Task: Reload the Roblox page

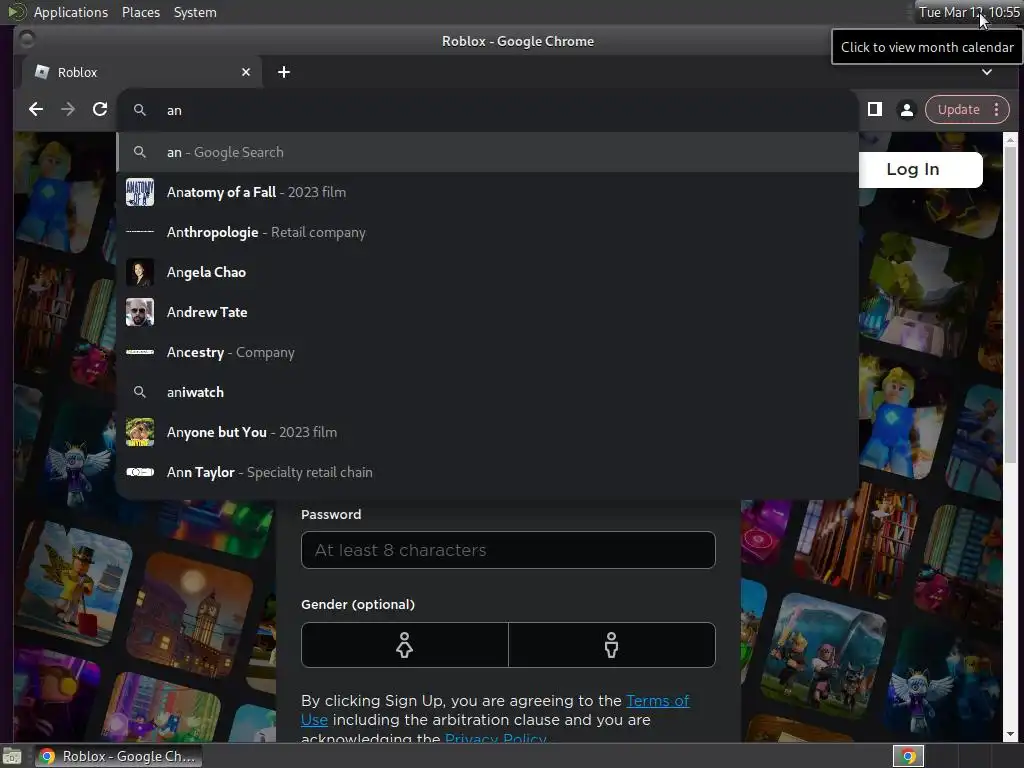Action: [x=100, y=109]
